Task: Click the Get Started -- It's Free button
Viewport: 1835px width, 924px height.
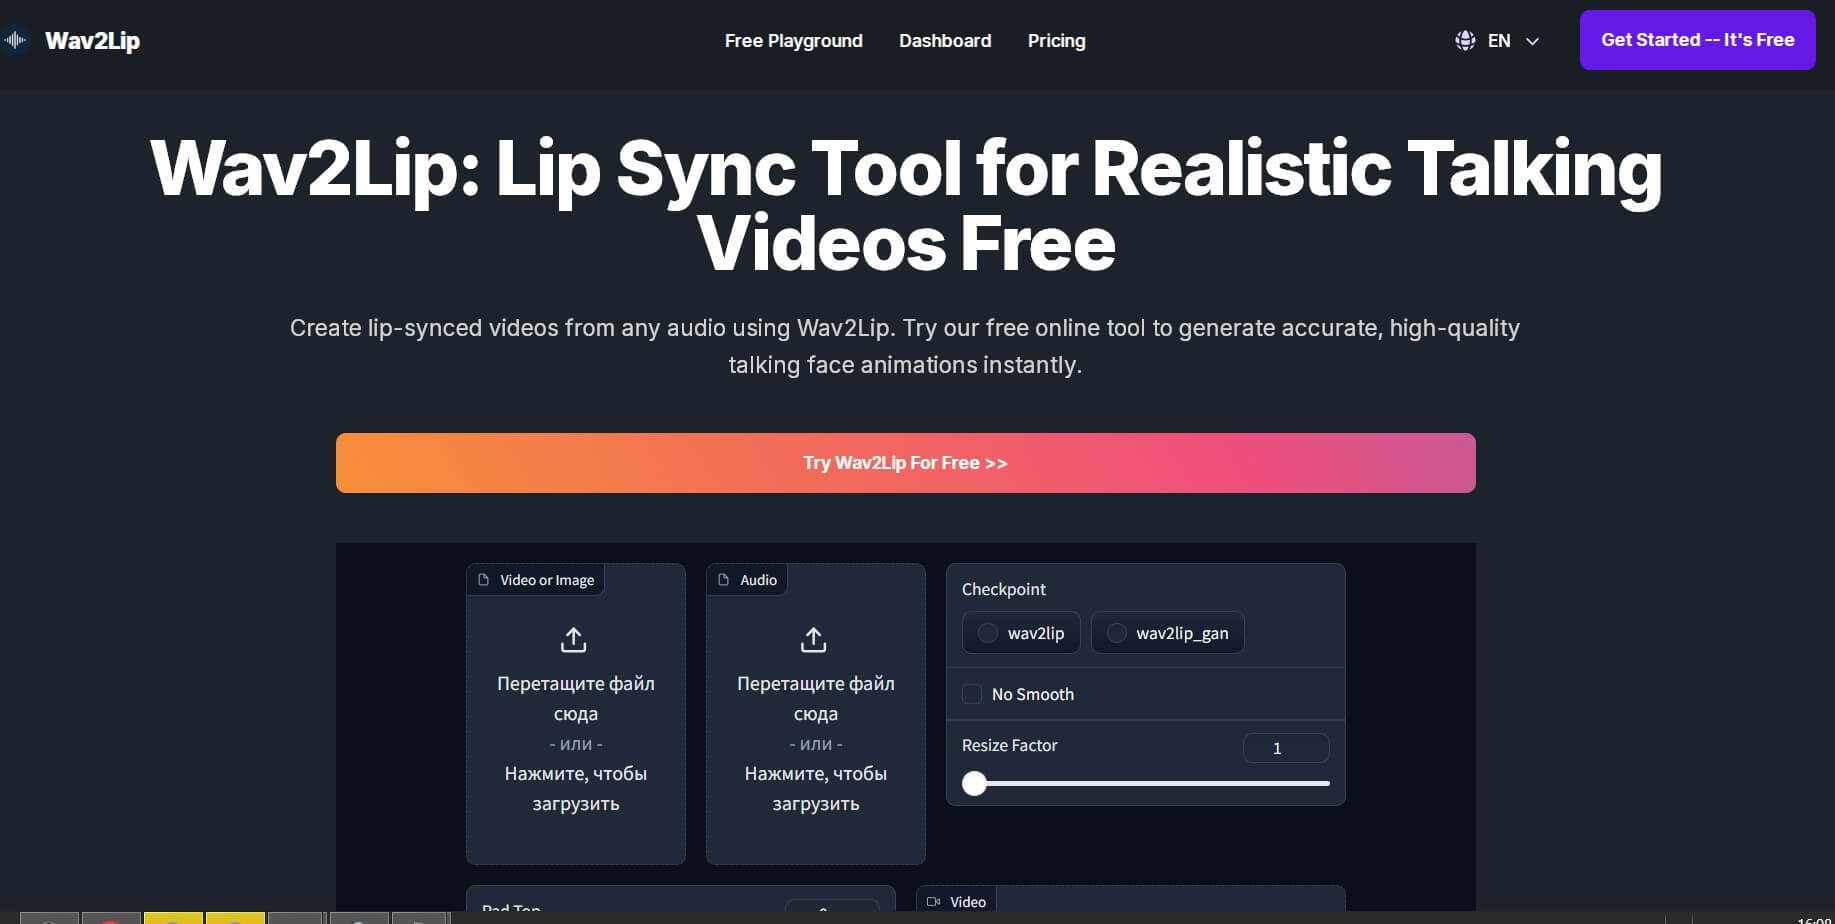Action: pyautogui.click(x=1698, y=40)
